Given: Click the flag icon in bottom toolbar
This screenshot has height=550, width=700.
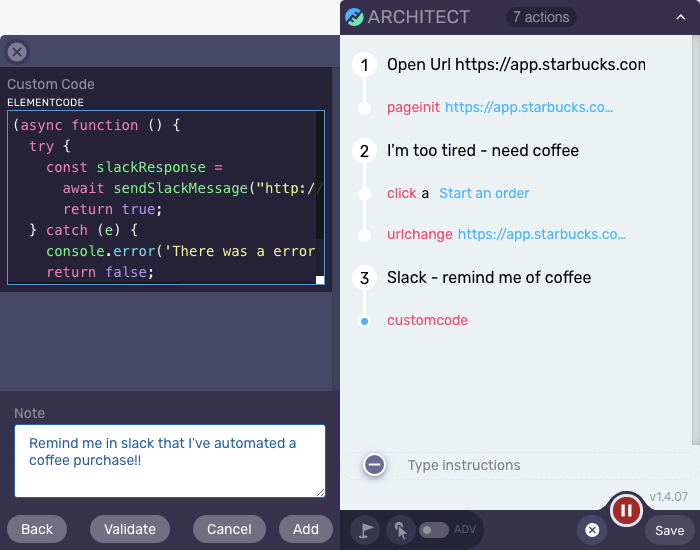Looking at the screenshot, I should click(x=366, y=530).
